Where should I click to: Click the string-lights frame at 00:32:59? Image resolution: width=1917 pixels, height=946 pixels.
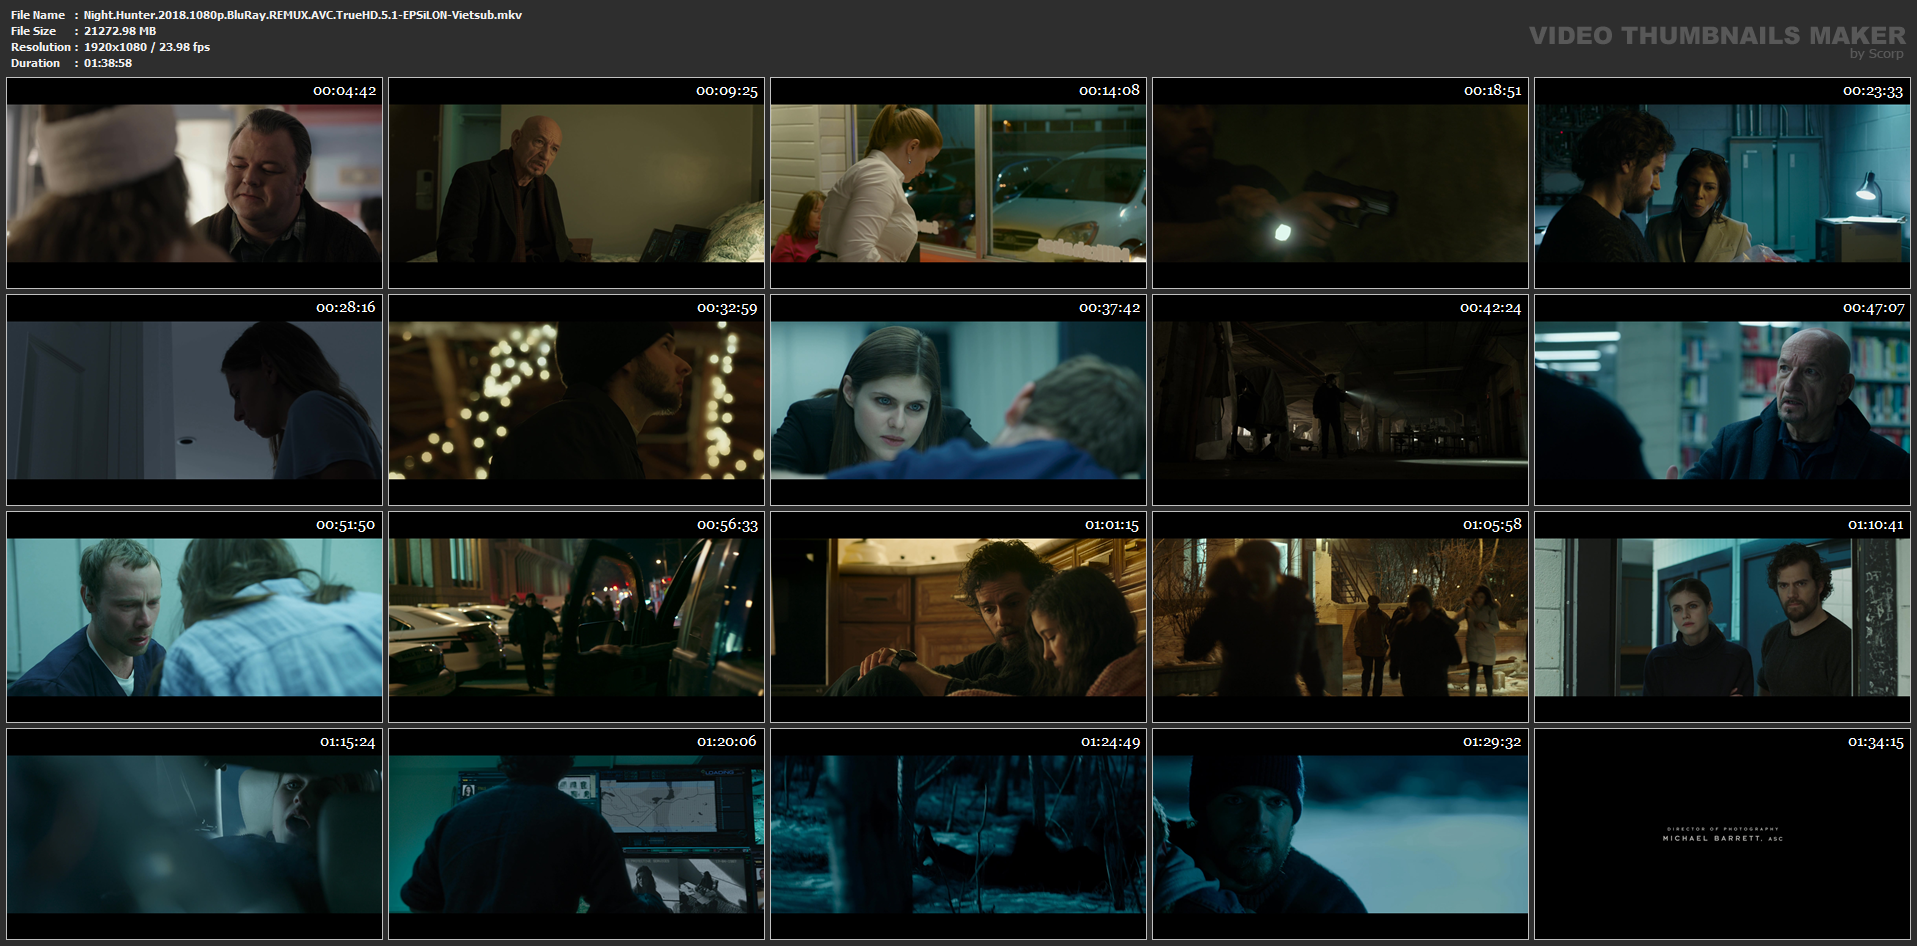coord(576,400)
